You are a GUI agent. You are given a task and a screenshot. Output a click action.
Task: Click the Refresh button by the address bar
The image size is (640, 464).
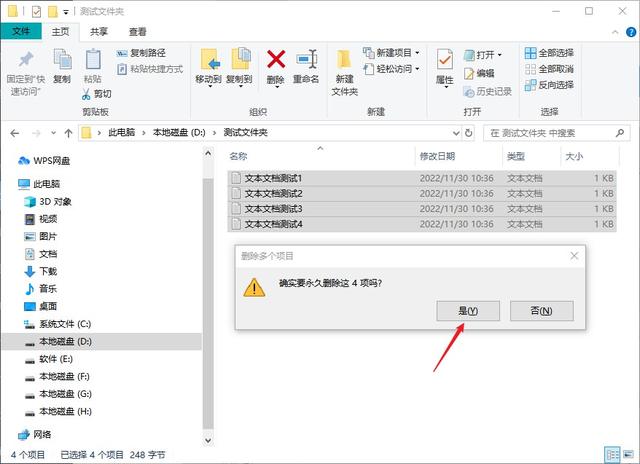(469, 133)
